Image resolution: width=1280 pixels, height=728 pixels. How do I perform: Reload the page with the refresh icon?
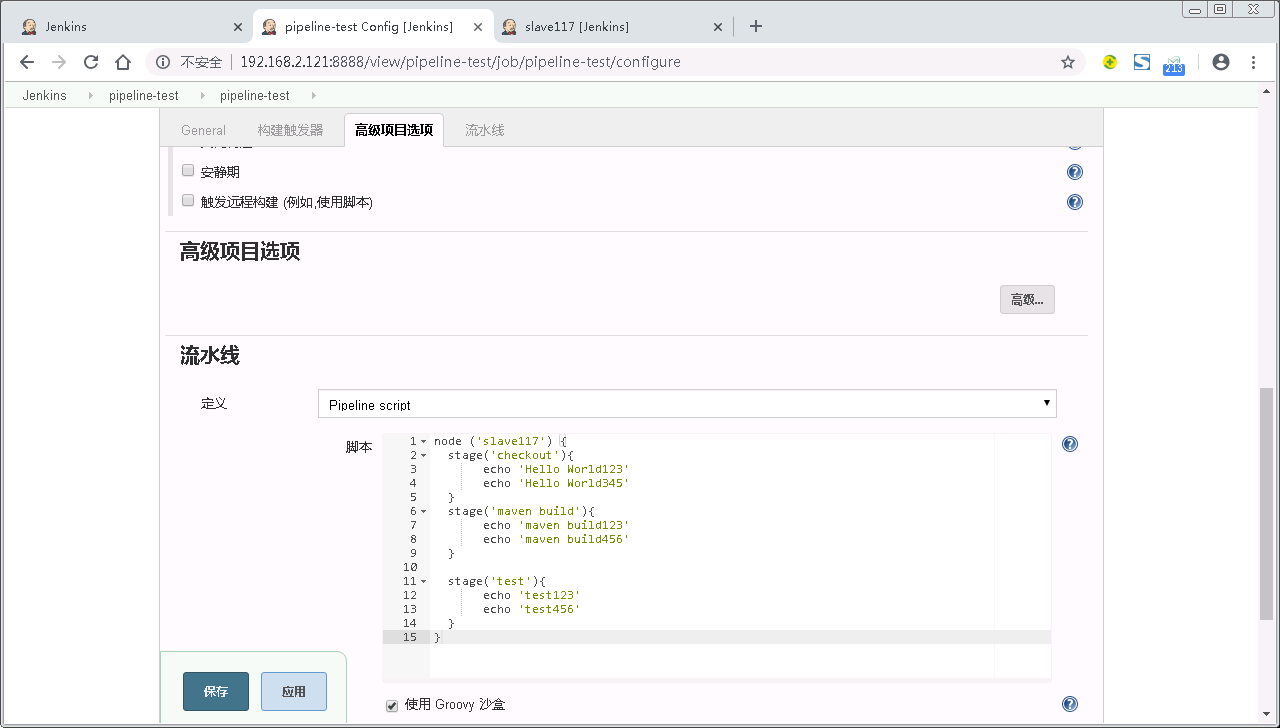(91, 62)
